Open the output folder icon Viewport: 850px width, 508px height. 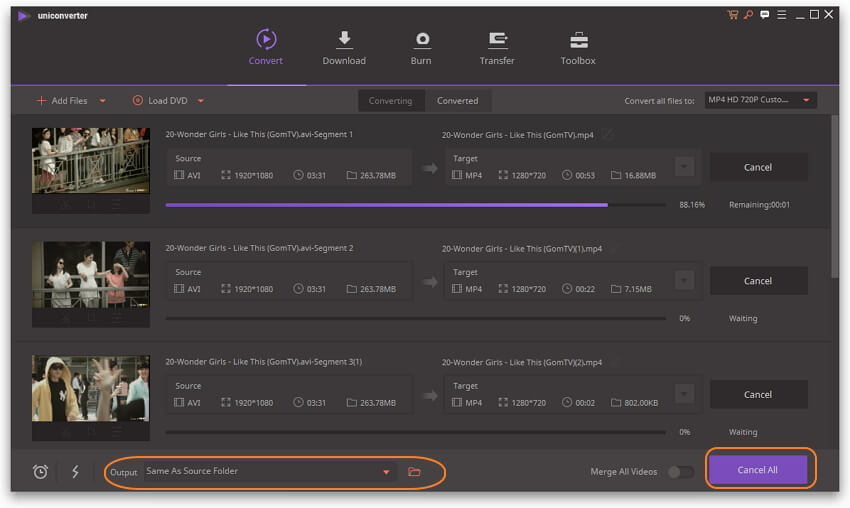pos(414,472)
